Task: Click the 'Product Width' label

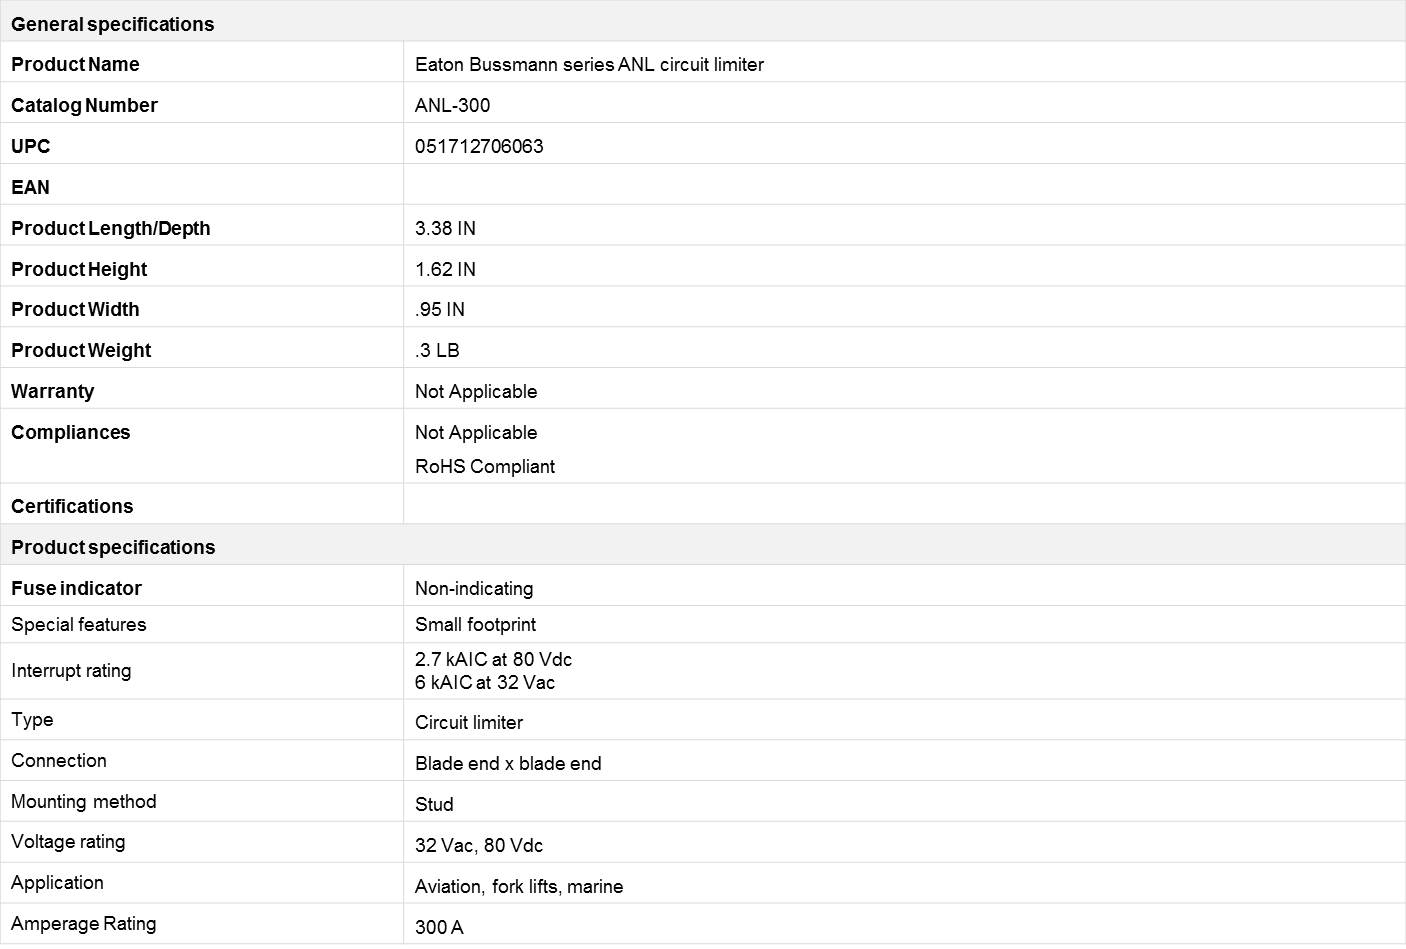Action: [75, 309]
